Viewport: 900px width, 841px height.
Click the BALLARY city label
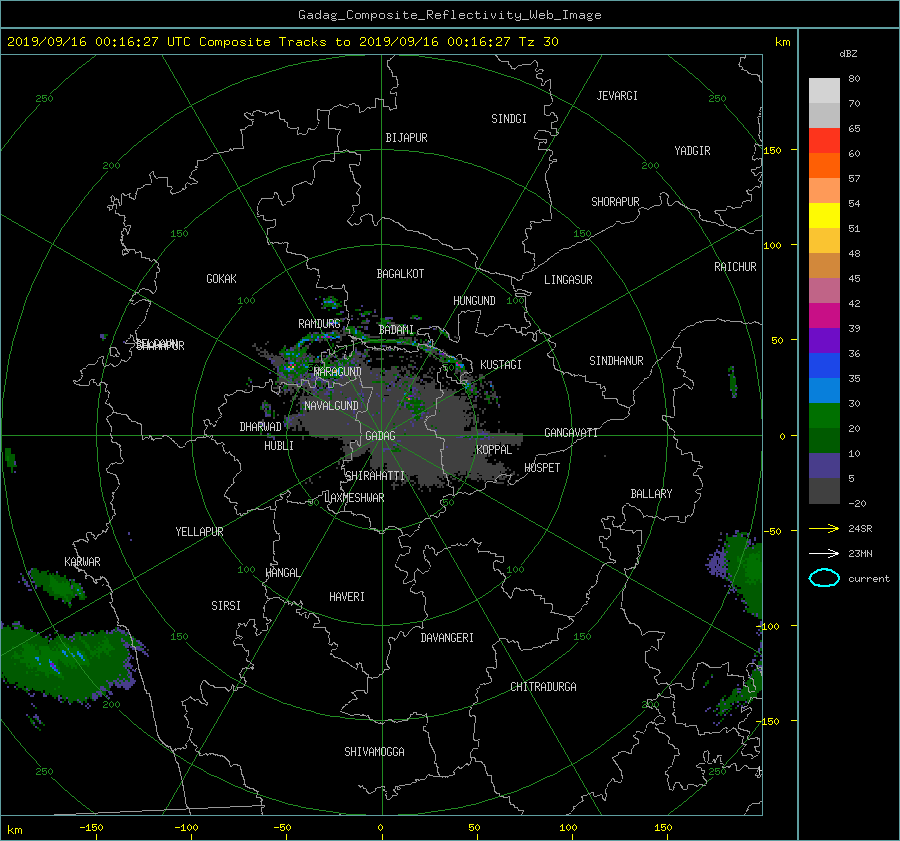(651, 494)
